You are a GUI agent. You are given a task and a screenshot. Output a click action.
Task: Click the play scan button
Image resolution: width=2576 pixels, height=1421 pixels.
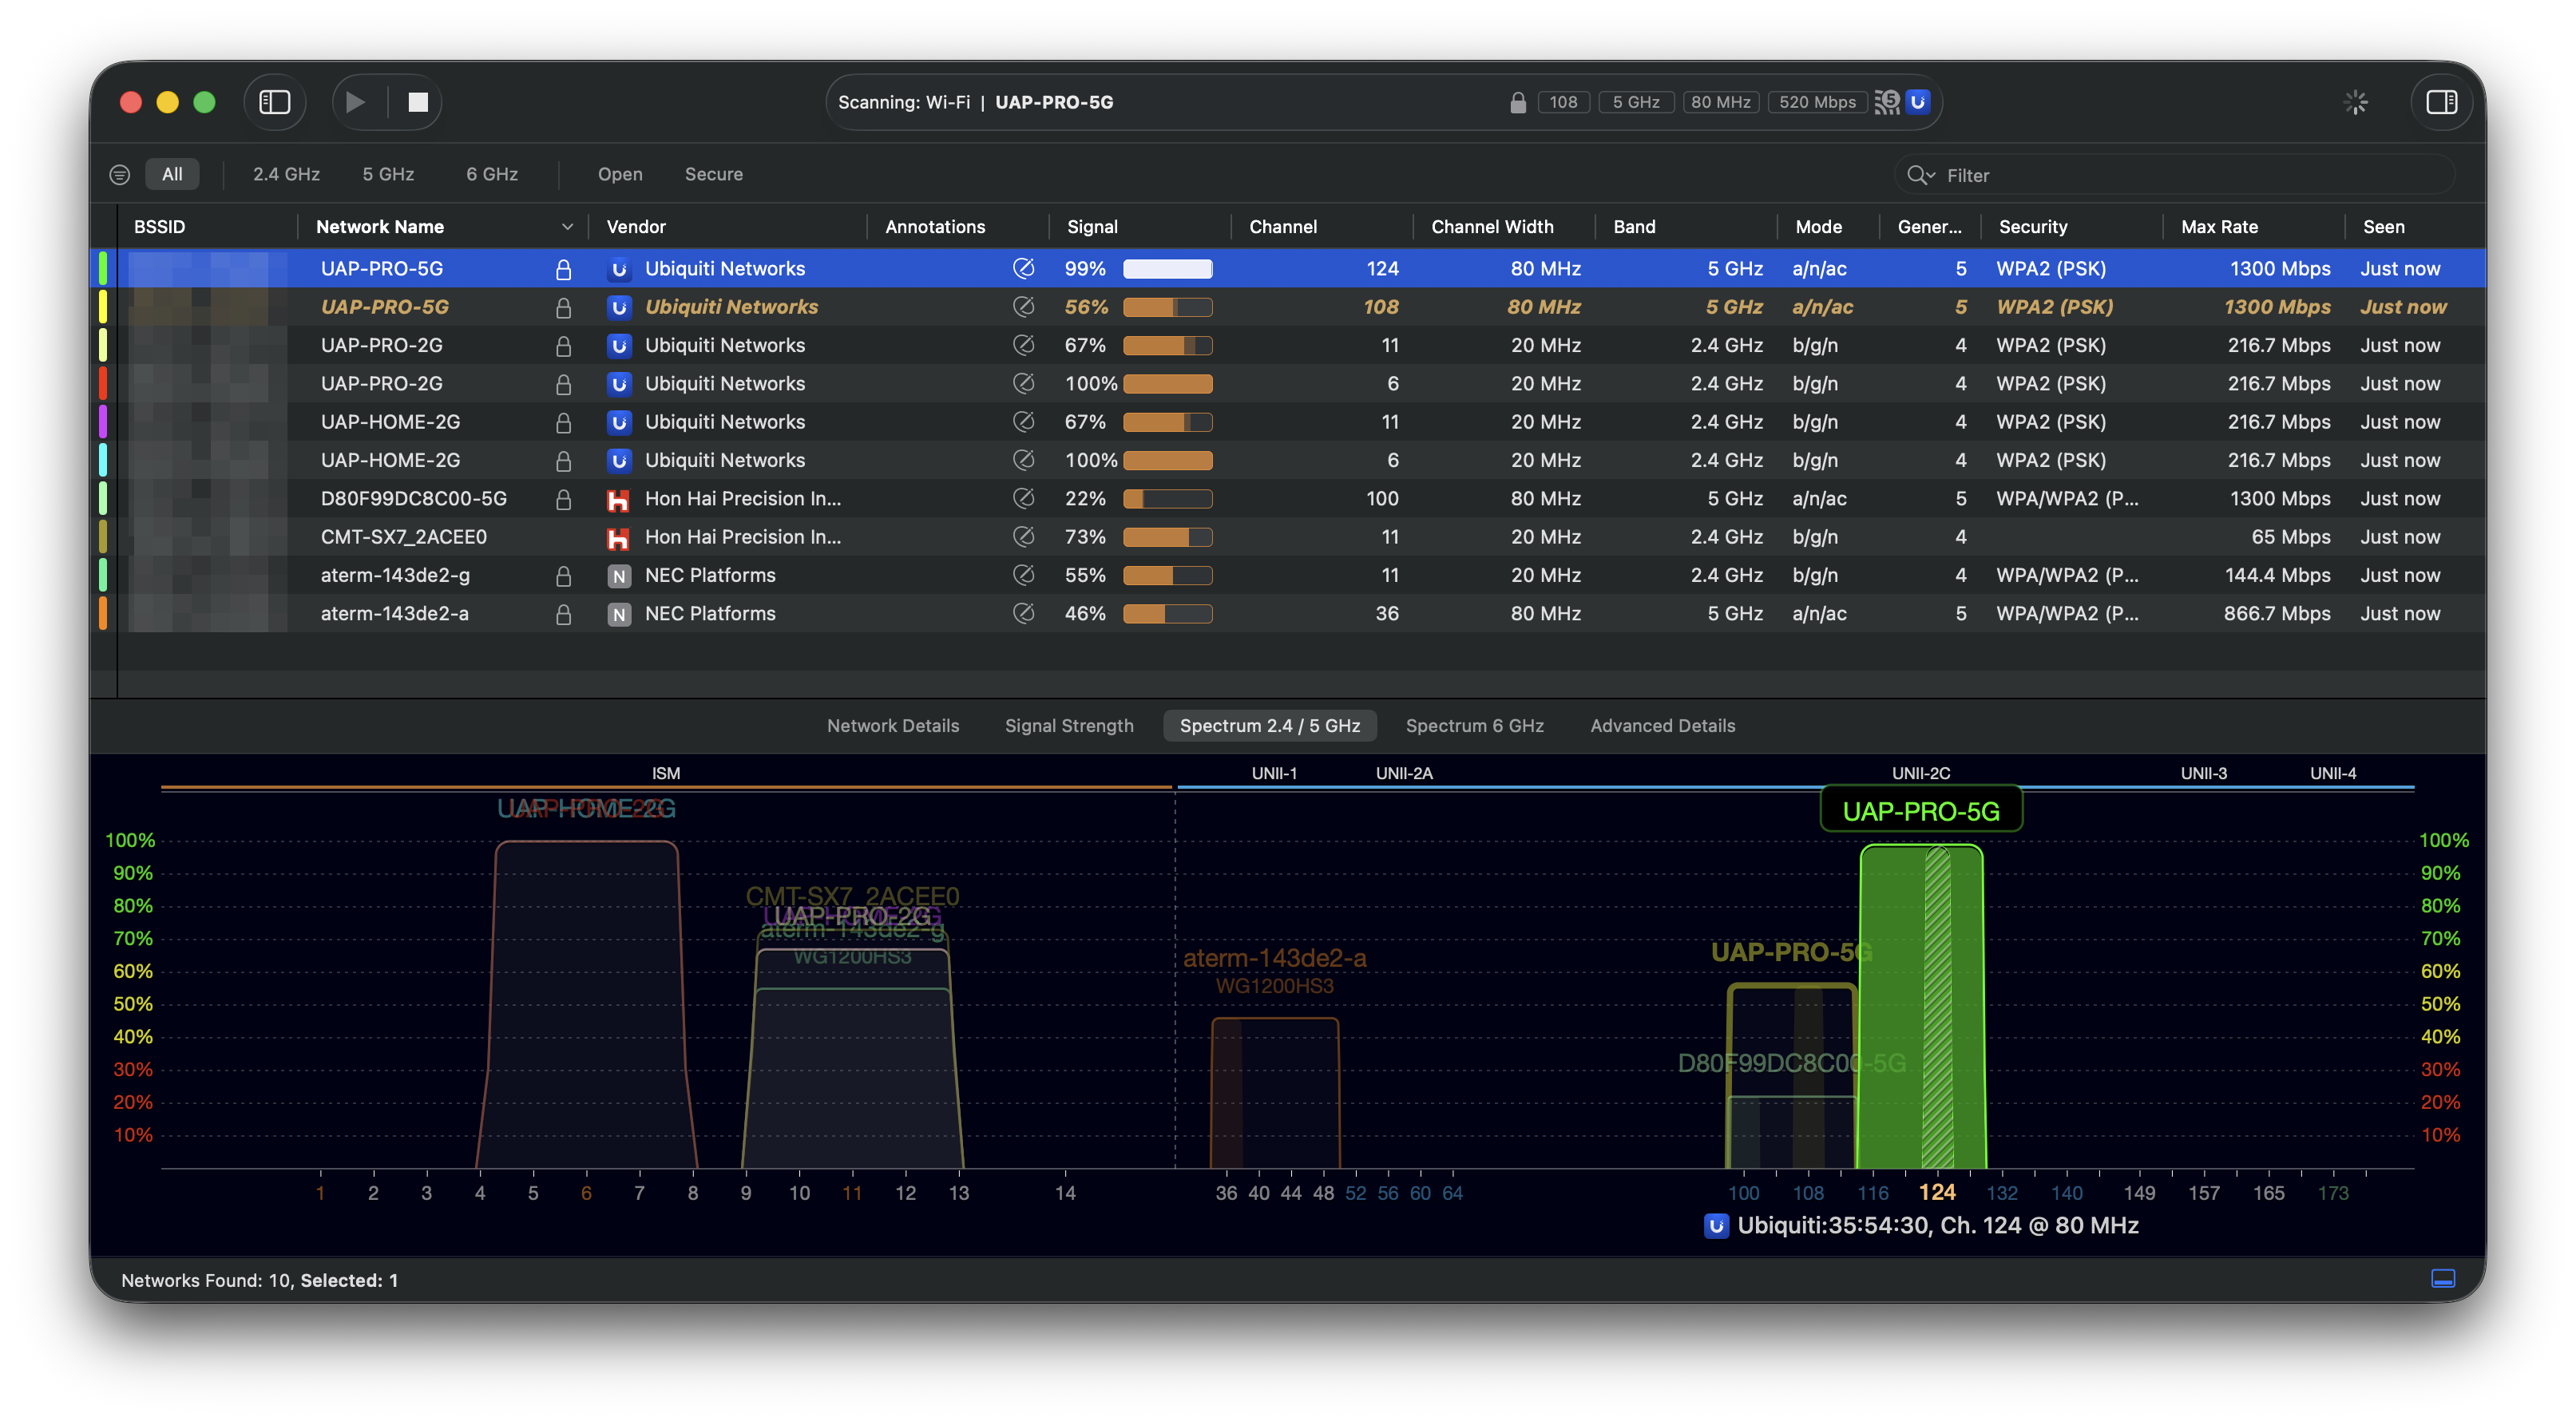(355, 102)
